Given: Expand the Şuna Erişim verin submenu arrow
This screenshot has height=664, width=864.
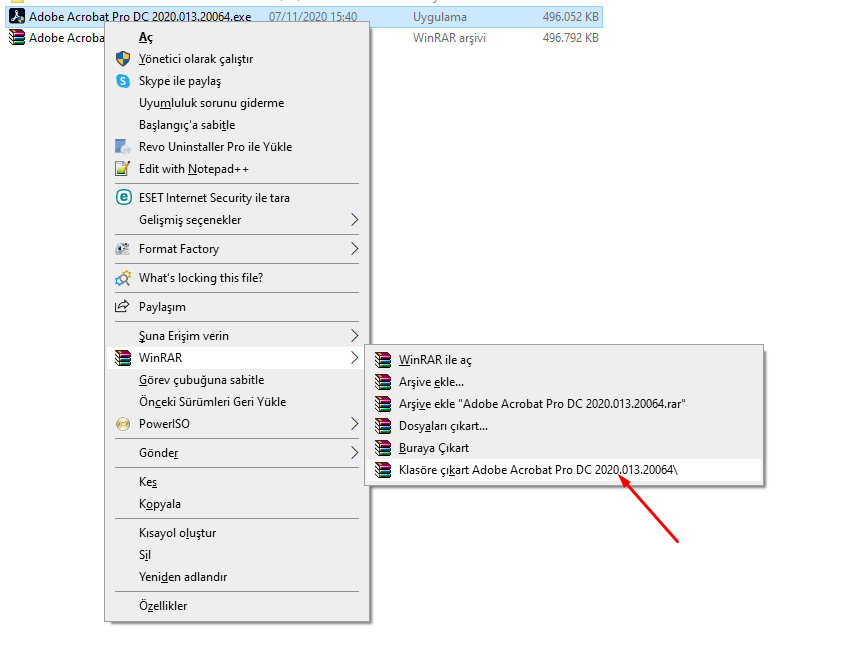Looking at the screenshot, I should (x=354, y=336).
